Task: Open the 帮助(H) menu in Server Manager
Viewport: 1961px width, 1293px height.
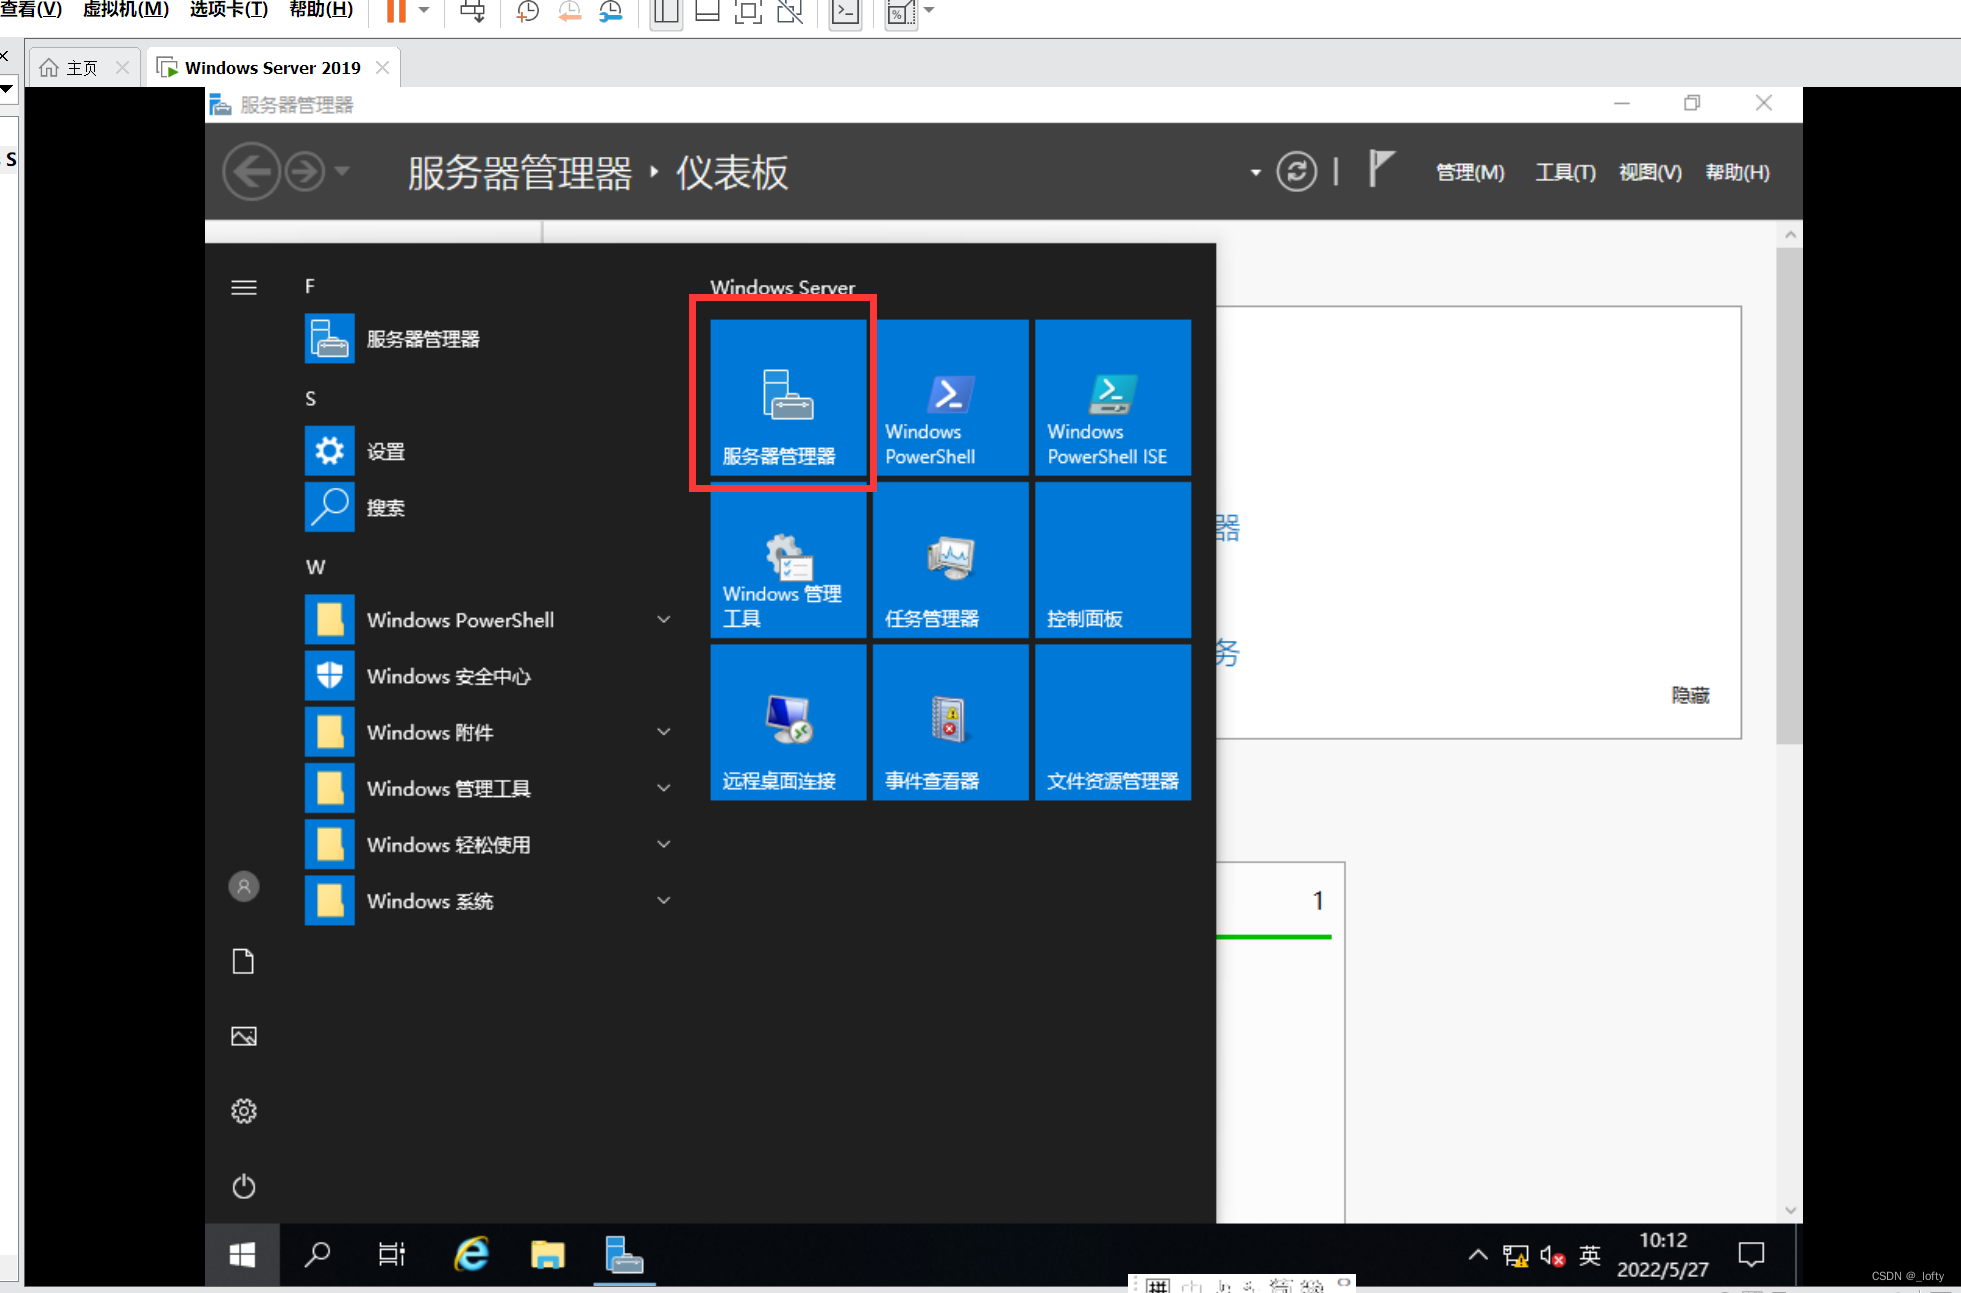Action: click(1737, 173)
